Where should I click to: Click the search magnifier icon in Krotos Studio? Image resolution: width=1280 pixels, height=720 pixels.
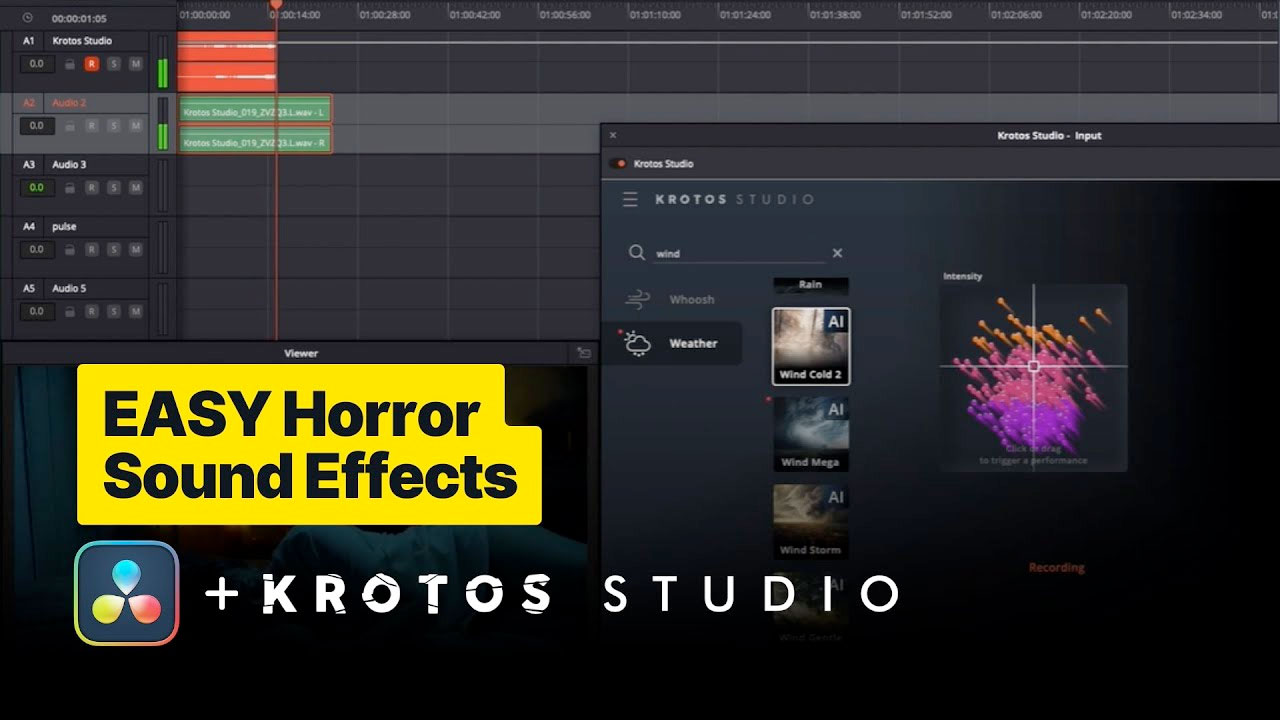click(x=636, y=253)
